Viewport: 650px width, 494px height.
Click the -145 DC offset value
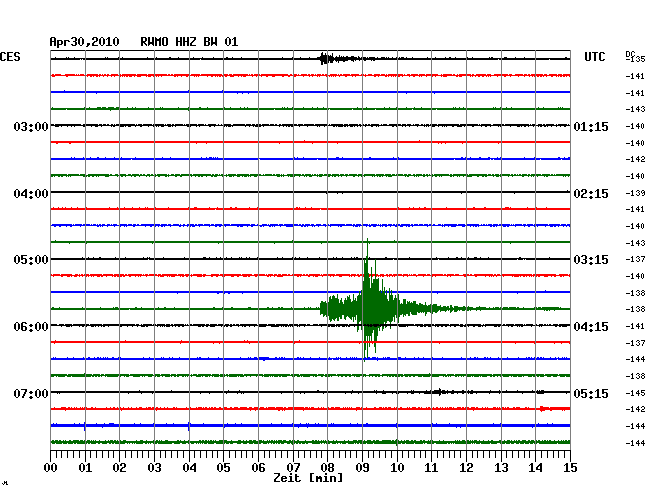pyautogui.click(x=635, y=393)
